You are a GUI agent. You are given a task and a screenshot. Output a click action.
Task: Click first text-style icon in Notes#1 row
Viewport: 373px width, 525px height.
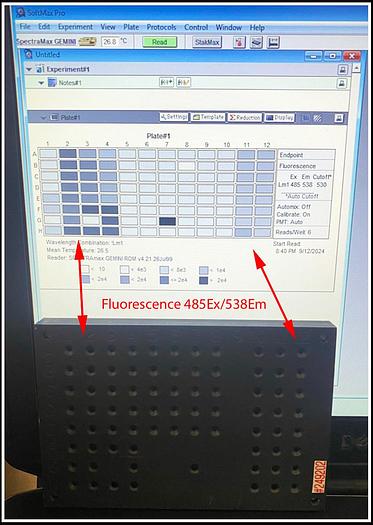(x=166, y=82)
